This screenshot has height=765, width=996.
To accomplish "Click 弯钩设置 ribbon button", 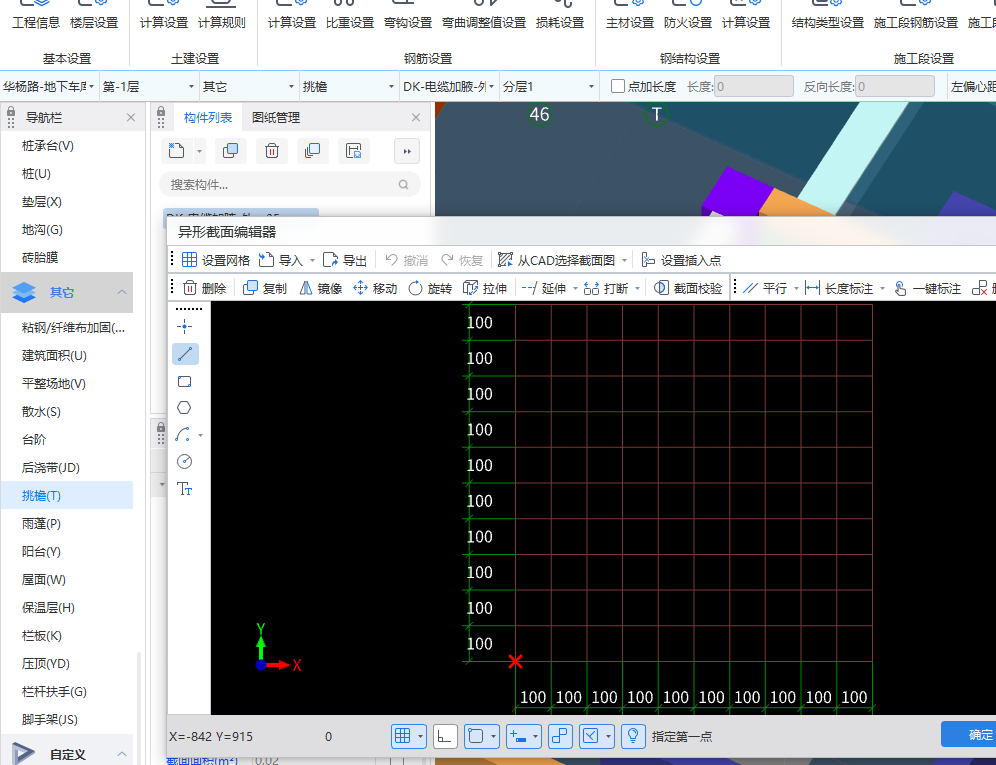I will [408, 16].
